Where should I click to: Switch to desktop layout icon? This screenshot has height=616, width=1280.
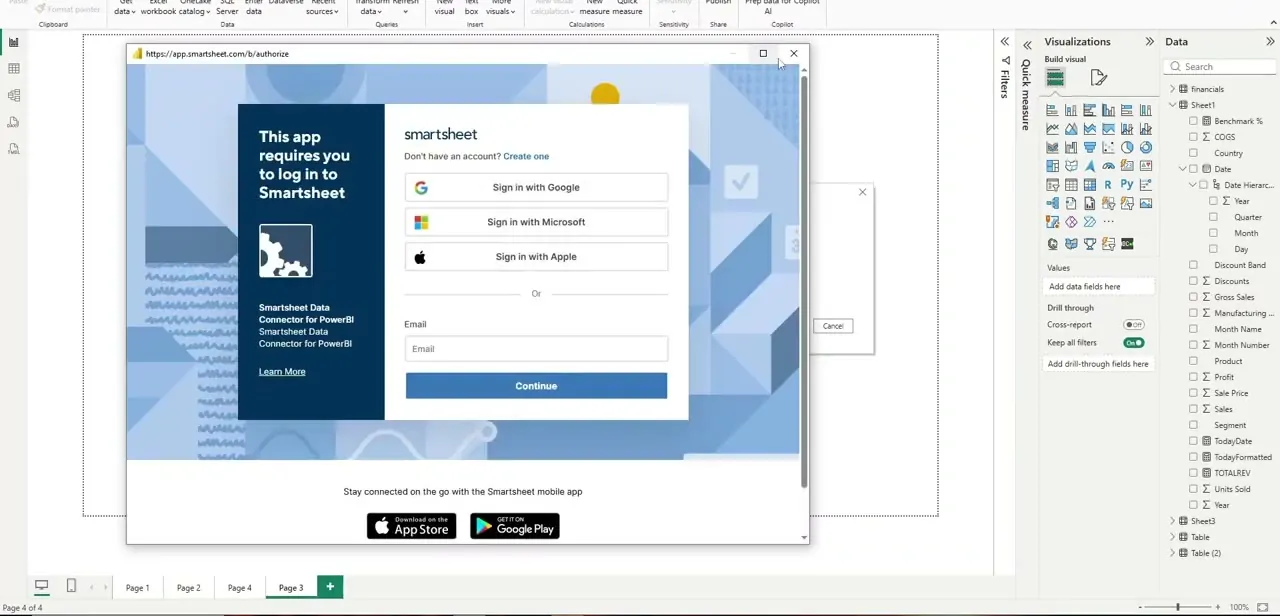pos(42,586)
